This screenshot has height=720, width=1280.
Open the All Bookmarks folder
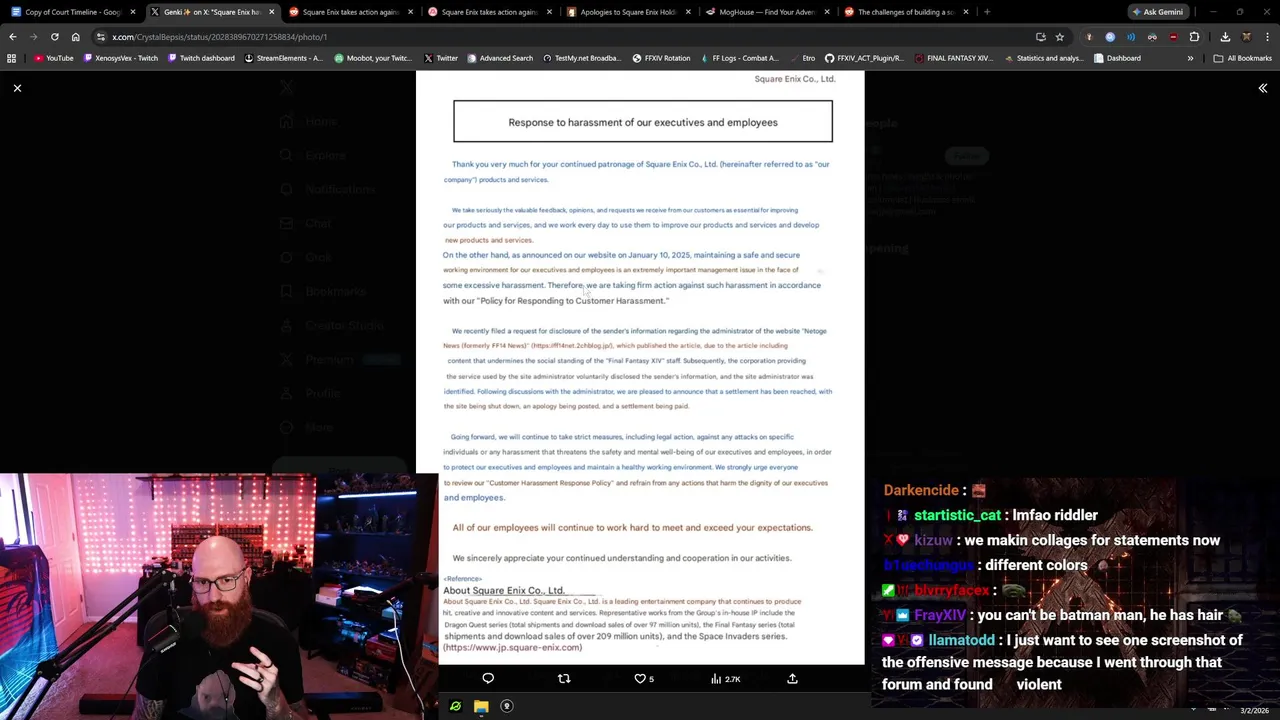tap(1242, 58)
